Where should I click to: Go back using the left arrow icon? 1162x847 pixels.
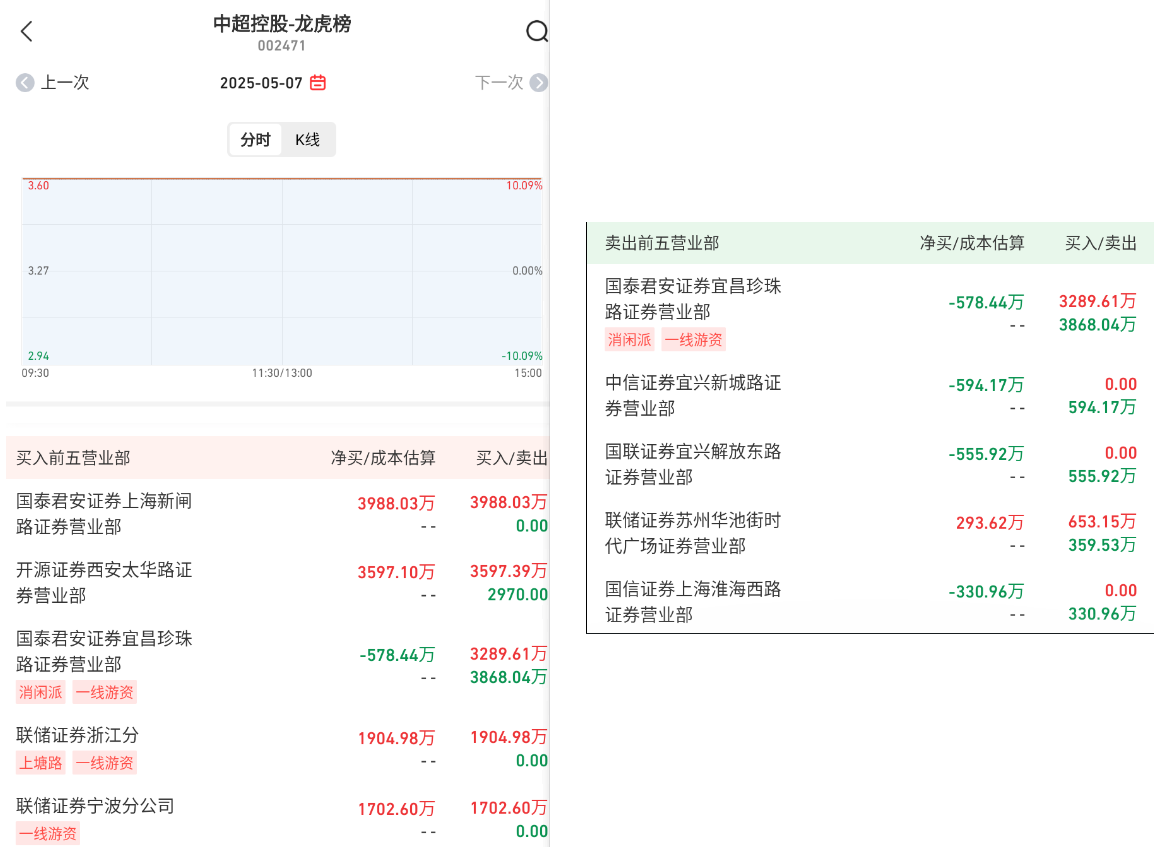27,32
